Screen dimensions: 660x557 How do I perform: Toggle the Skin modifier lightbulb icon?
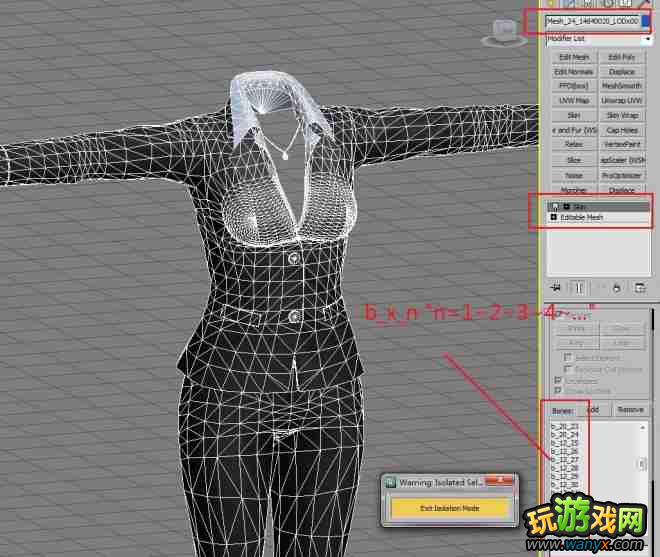coord(555,206)
